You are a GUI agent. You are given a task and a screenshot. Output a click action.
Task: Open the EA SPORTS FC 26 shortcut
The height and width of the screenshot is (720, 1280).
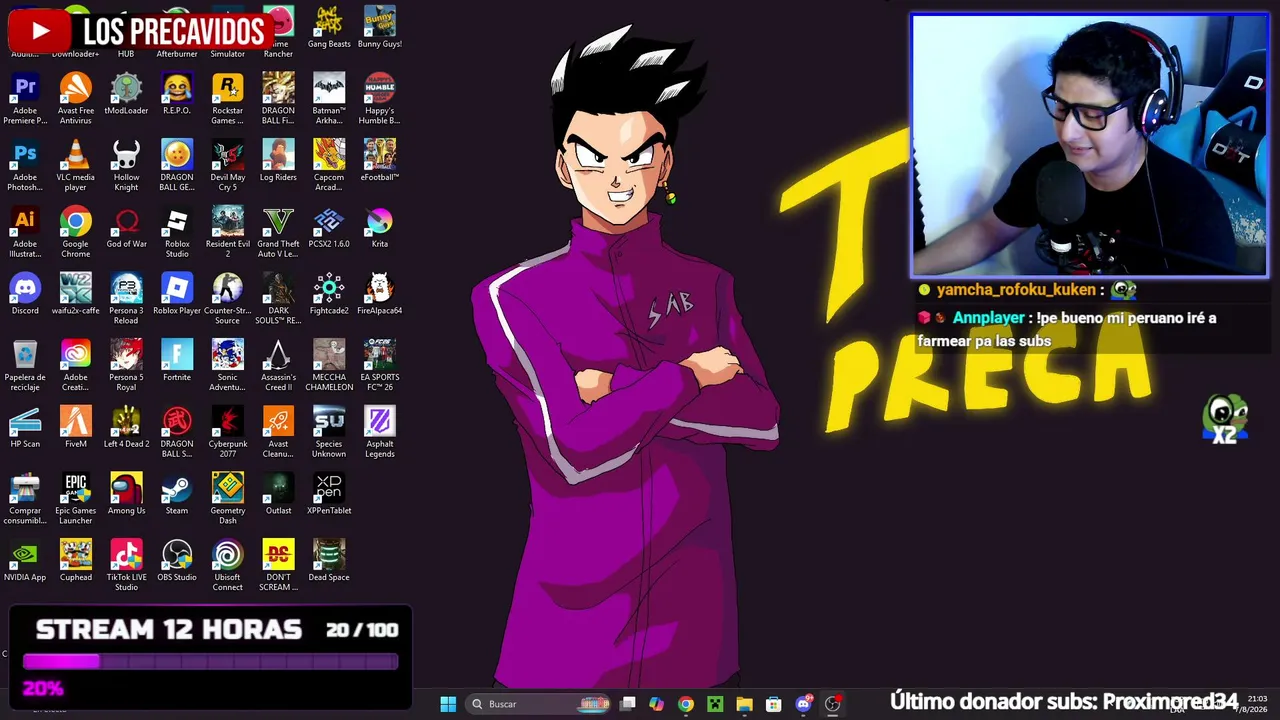click(380, 367)
